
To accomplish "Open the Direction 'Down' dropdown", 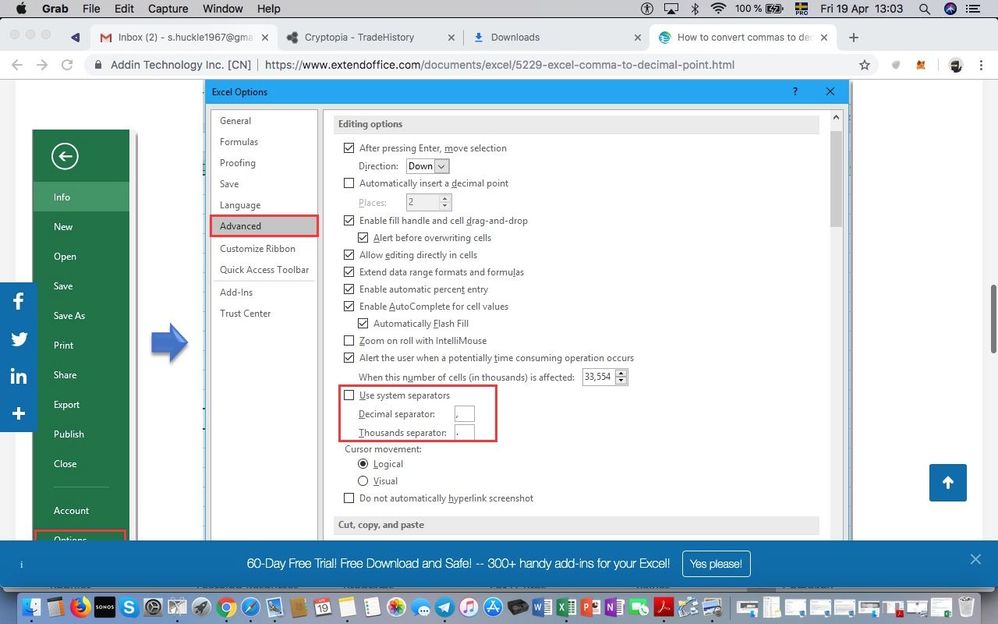I will point(427,166).
